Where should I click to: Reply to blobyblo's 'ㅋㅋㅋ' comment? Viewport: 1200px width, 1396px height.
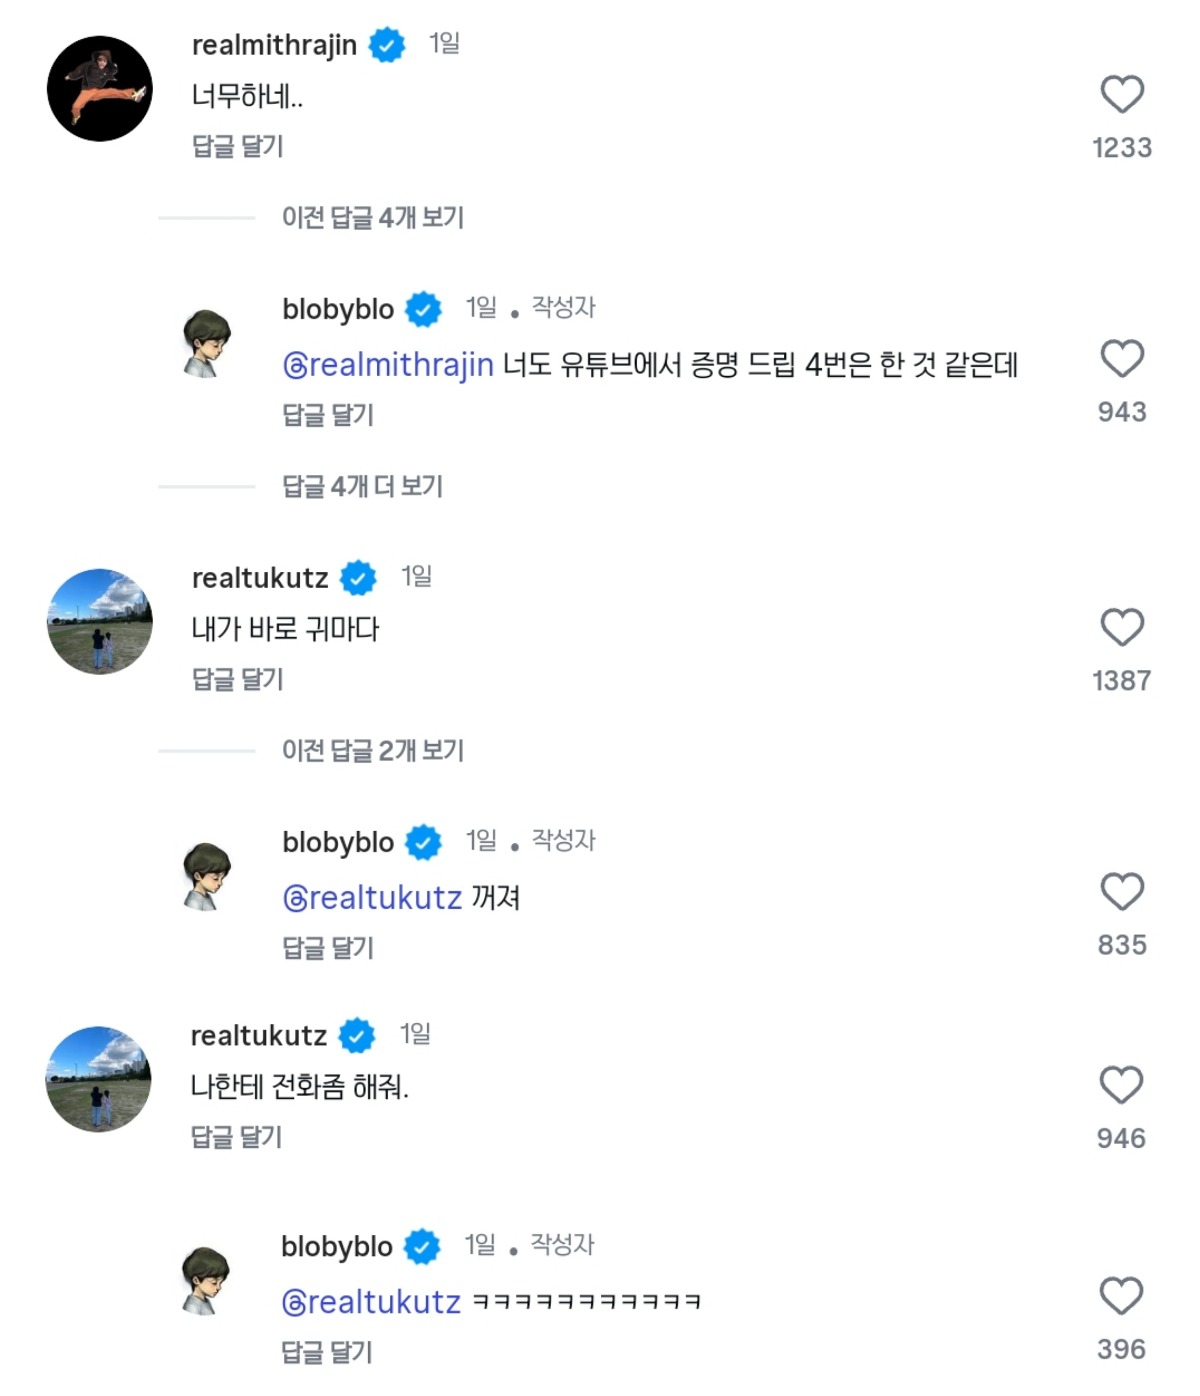(326, 1353)
